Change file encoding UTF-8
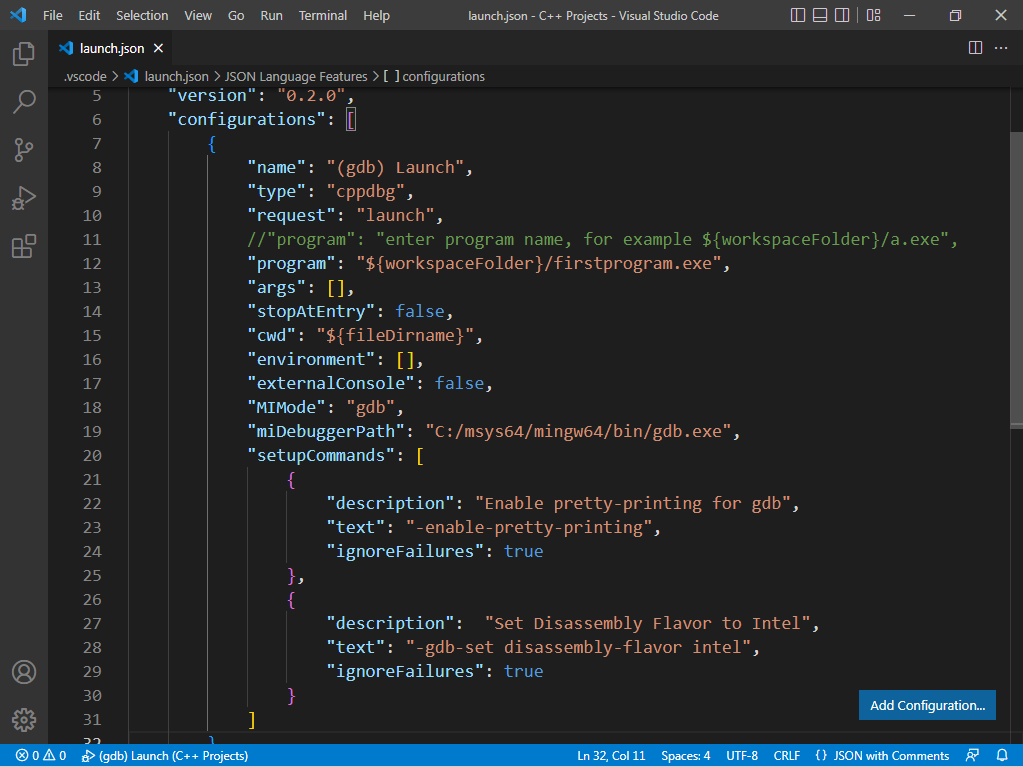This screenshot has width=1023, height=767. [742, 755]
